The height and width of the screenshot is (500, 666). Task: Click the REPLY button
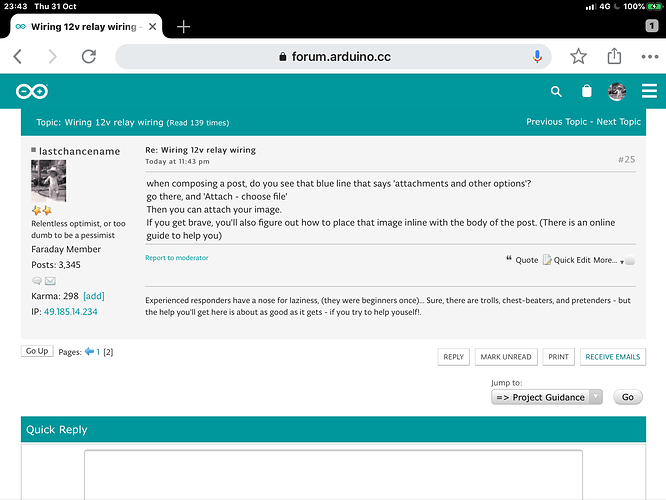pos(454,357)
